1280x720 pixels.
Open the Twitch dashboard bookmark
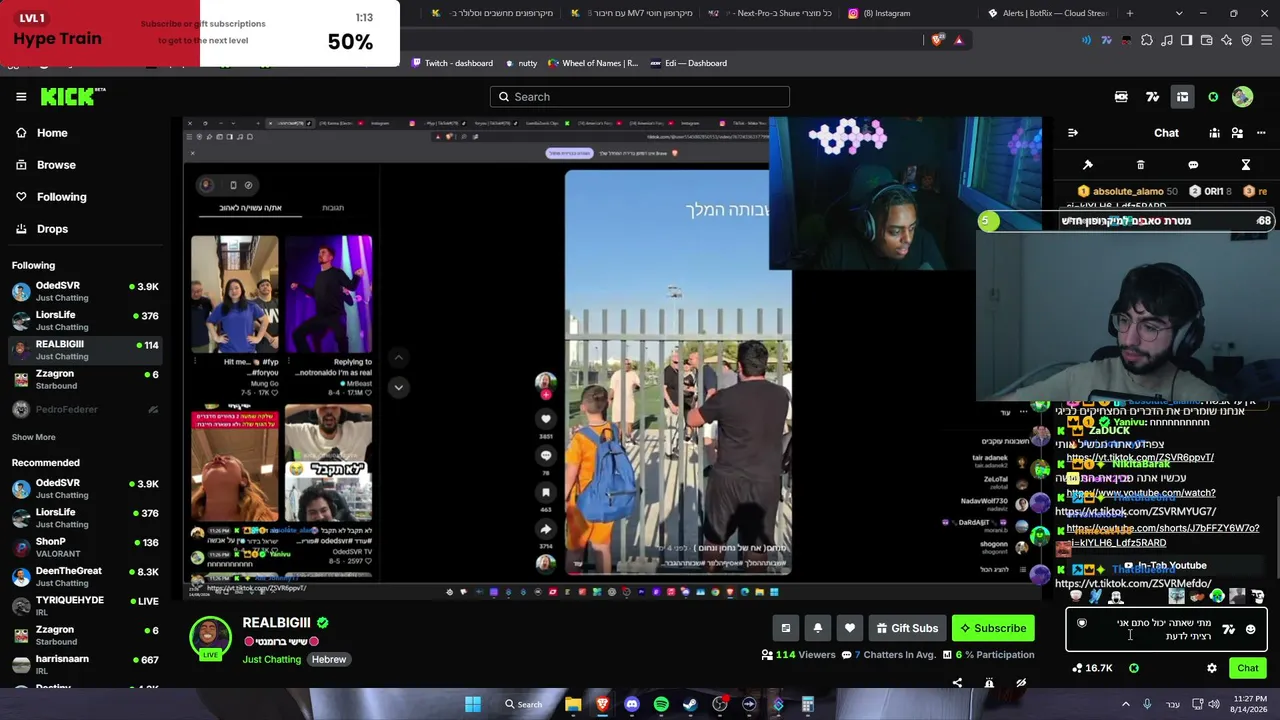pos(452,63)
